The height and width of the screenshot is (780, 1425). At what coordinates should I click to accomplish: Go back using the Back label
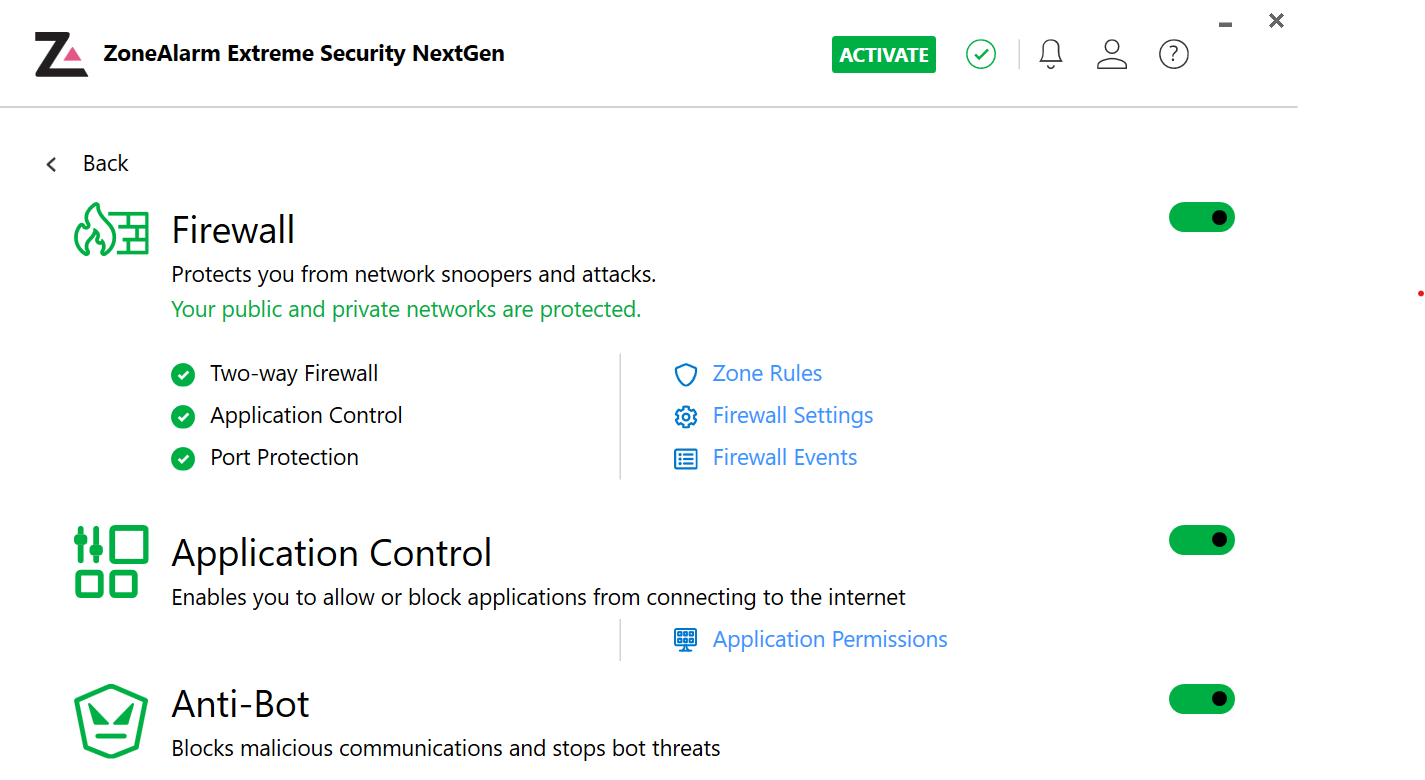(x=106, y=164)
